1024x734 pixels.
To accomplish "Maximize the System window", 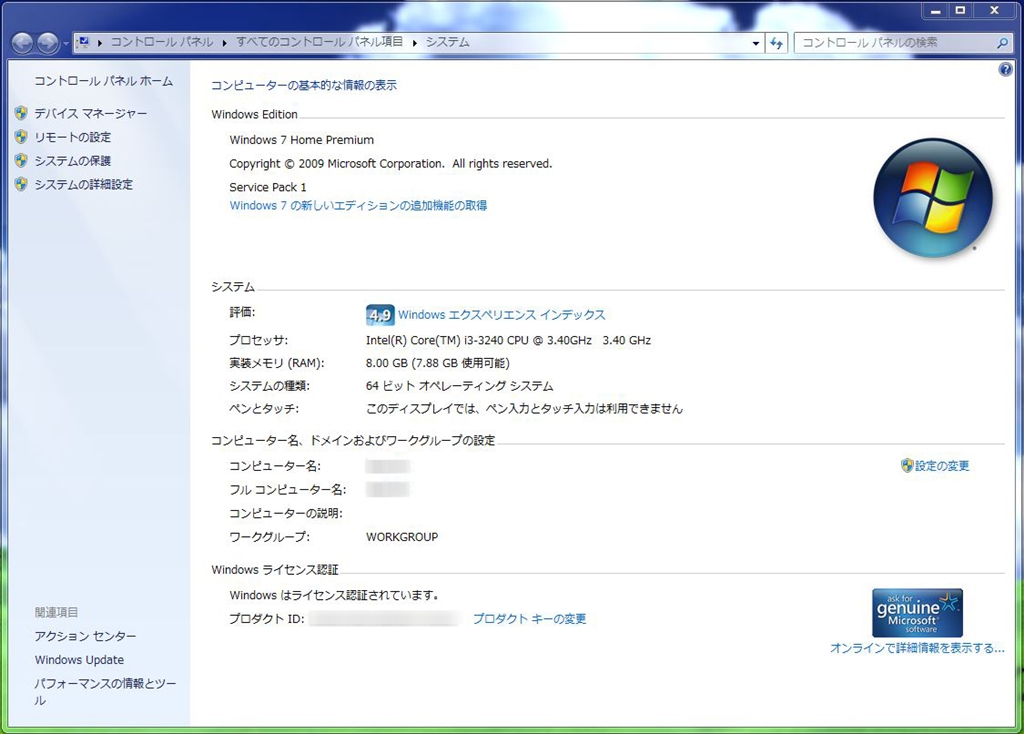I will (x=961, y=10).
